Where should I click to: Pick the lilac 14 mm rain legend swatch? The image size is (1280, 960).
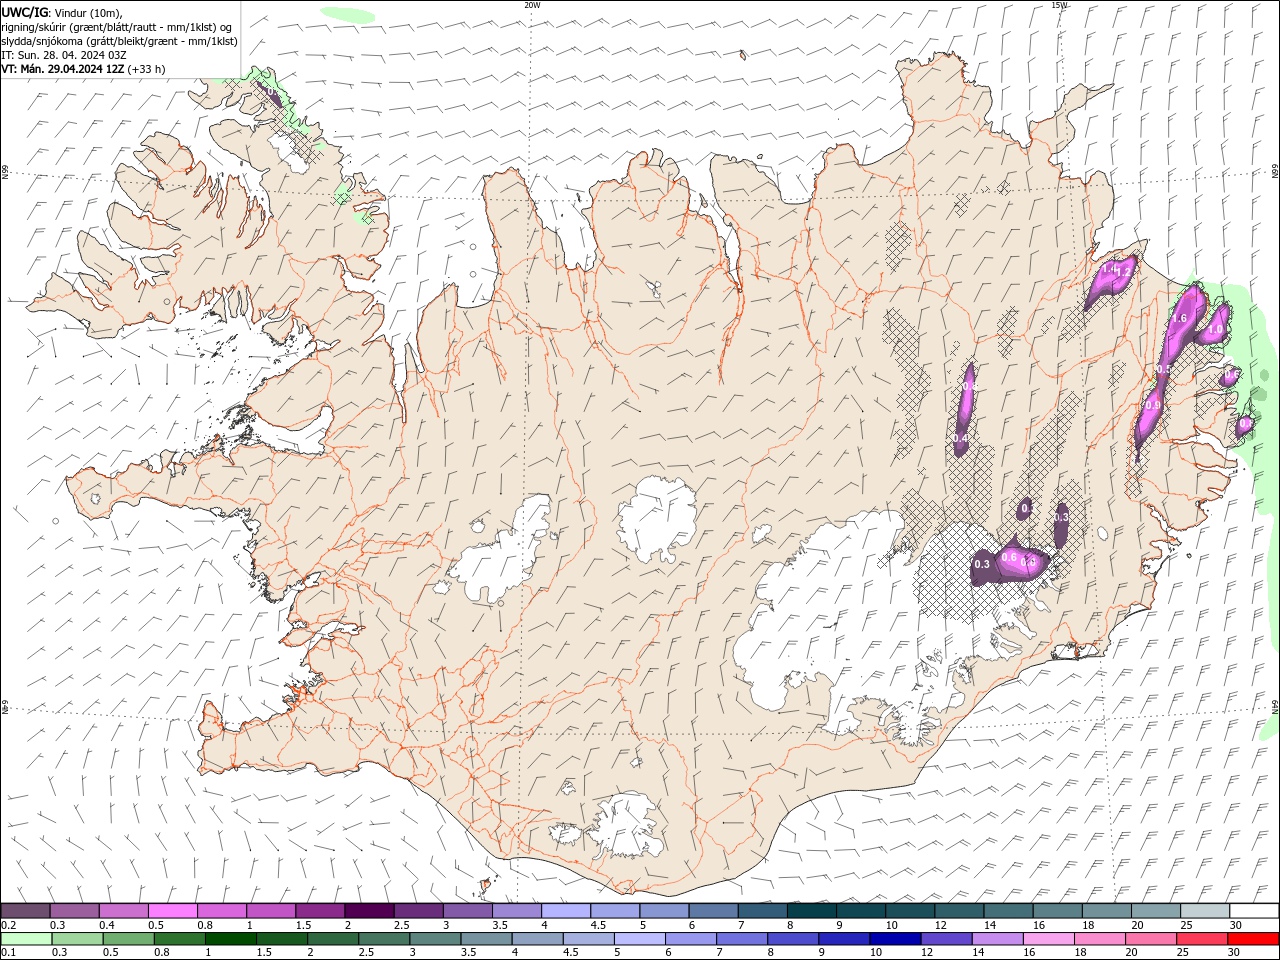997,939
